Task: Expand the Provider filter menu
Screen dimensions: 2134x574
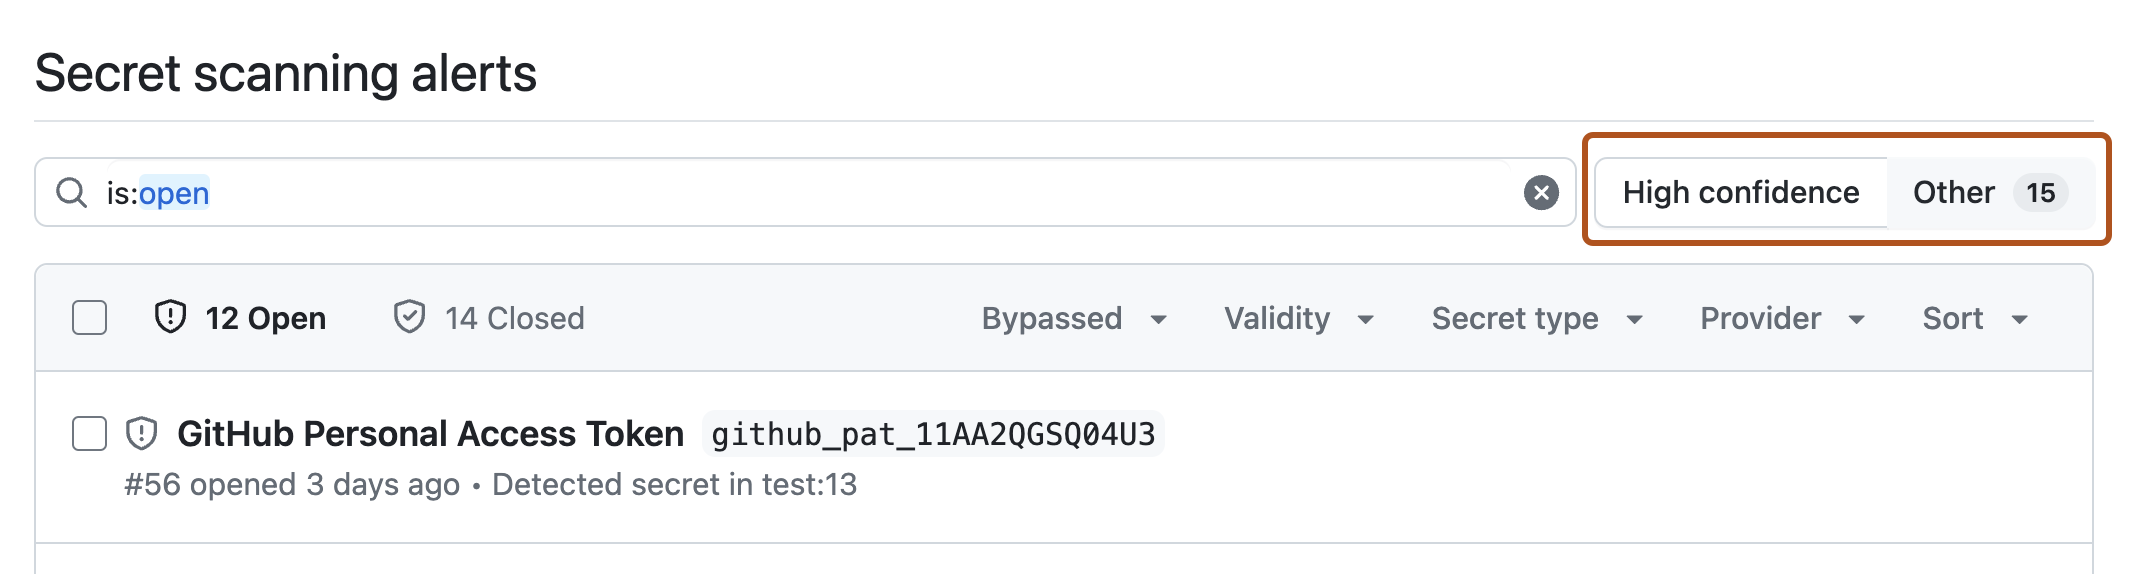Action: 1781,318
